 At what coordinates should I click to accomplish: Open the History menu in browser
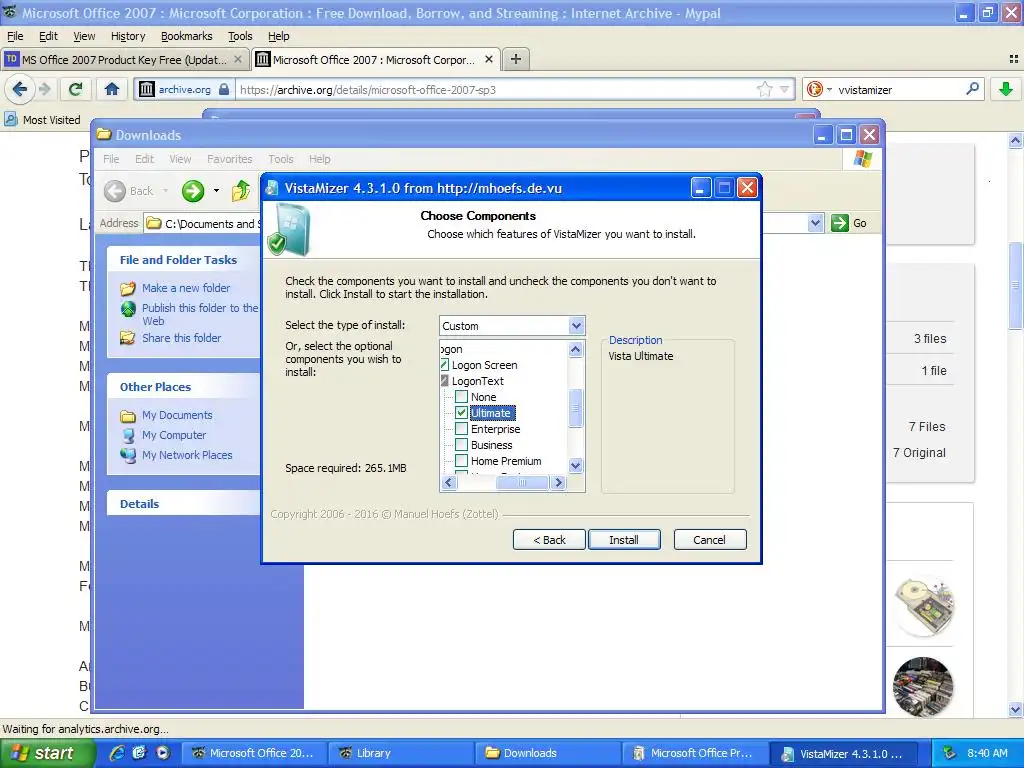(128, 37)
